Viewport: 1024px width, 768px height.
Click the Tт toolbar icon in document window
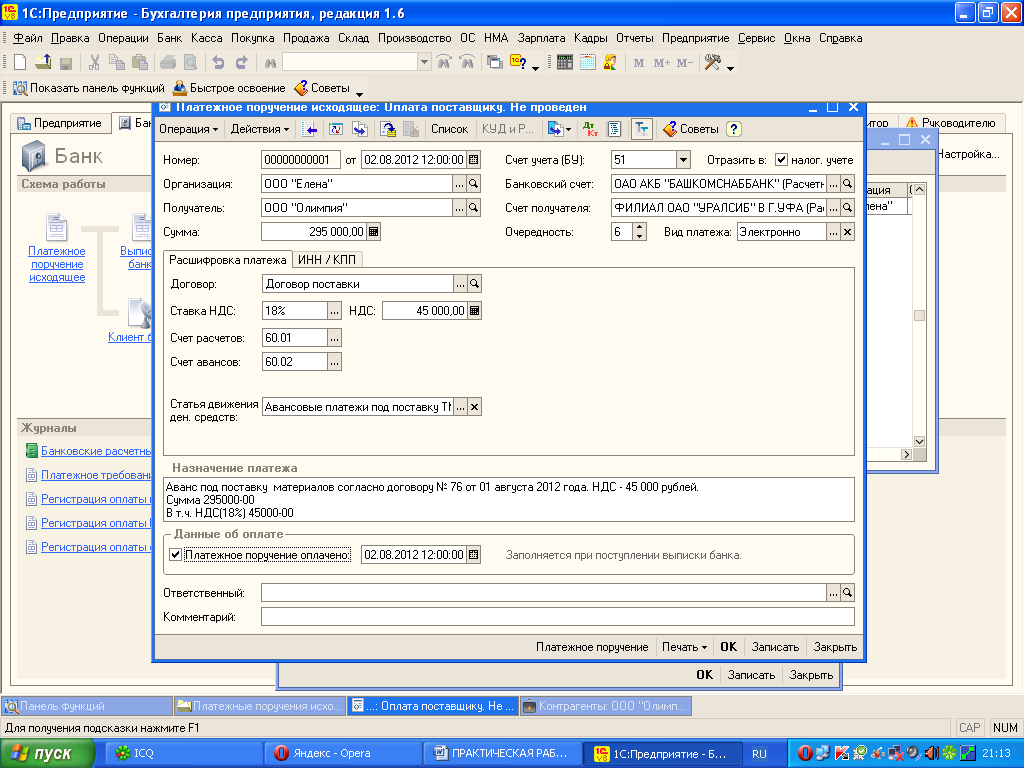tap(642, 129)
